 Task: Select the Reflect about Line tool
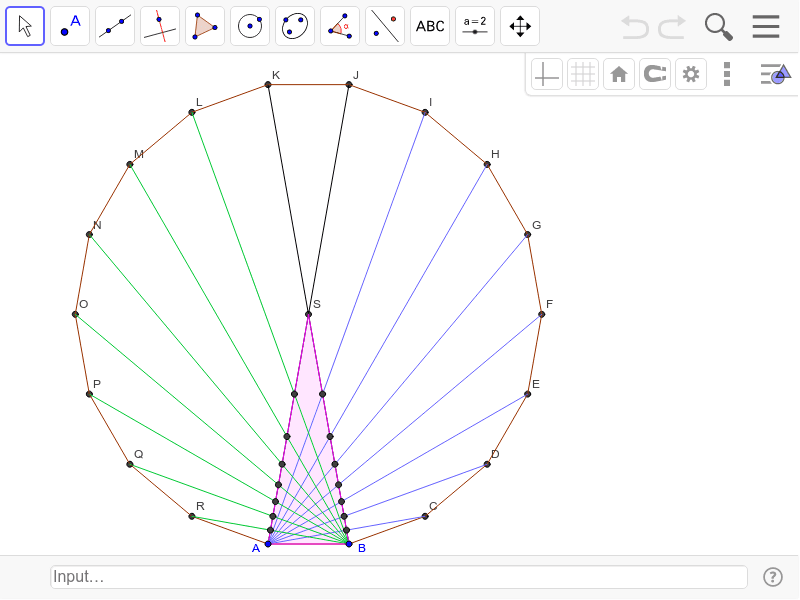tap(385, 26)
